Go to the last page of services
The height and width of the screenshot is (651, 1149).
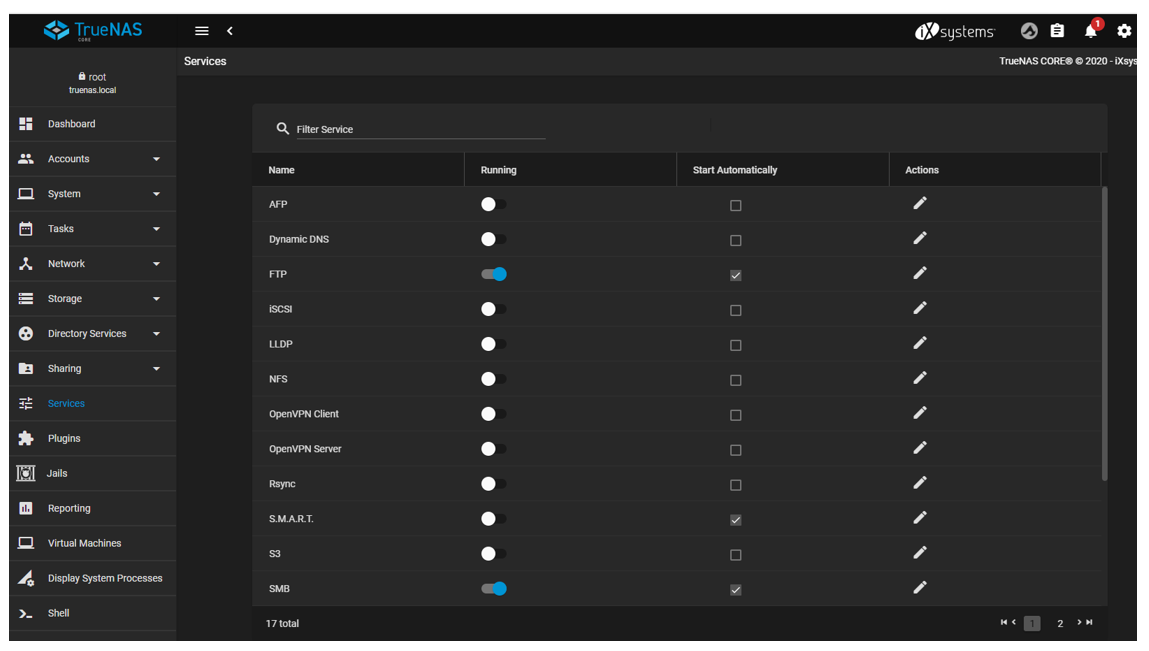tap(1090, 622)
